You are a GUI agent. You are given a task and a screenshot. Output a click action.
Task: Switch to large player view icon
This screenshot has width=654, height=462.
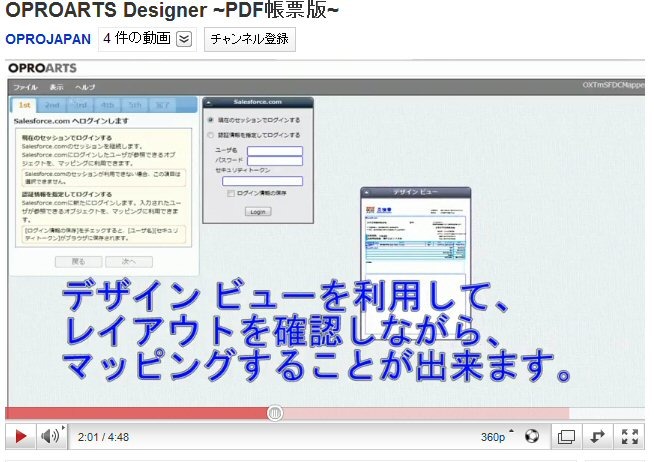click(x=566, y=437)
